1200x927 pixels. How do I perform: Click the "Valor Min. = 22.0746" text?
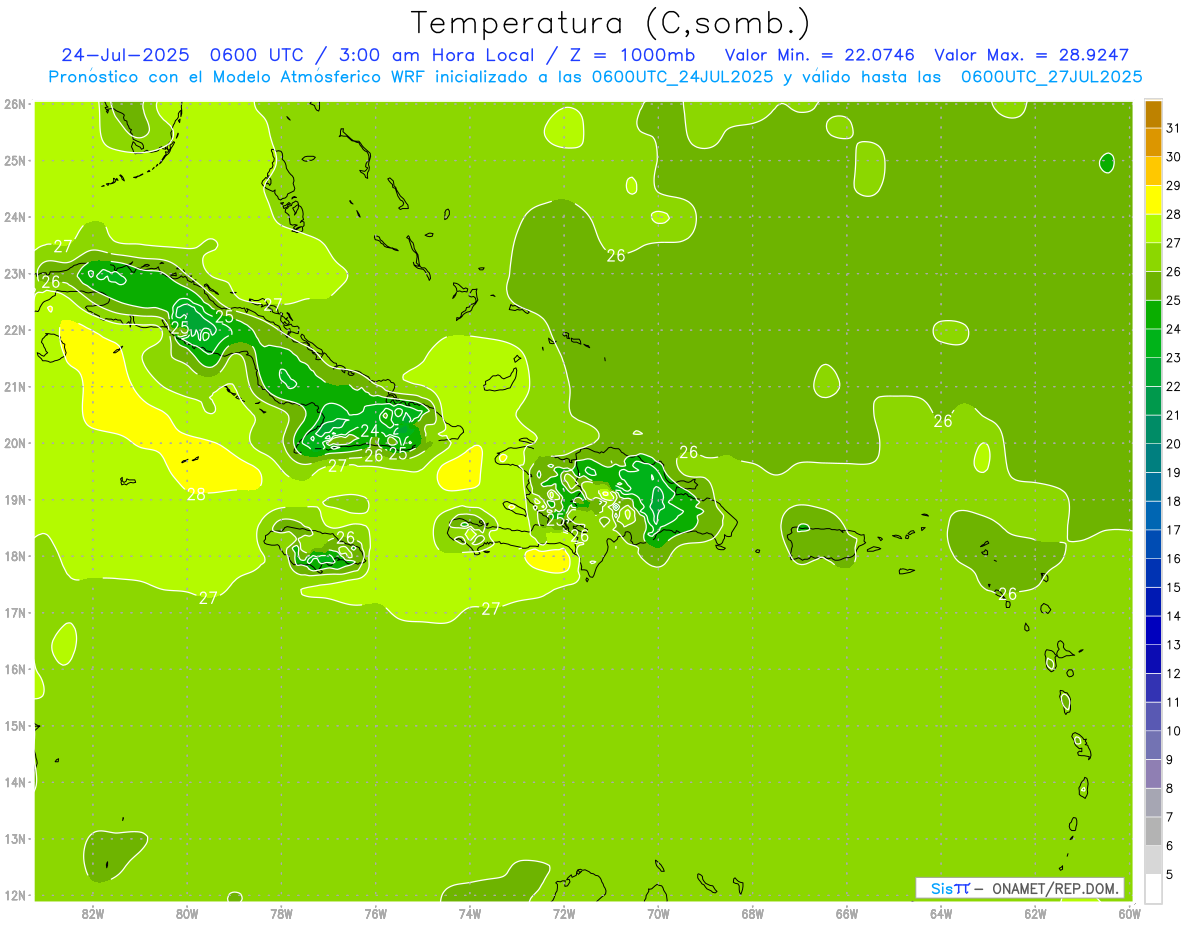(x=819, y=55)
